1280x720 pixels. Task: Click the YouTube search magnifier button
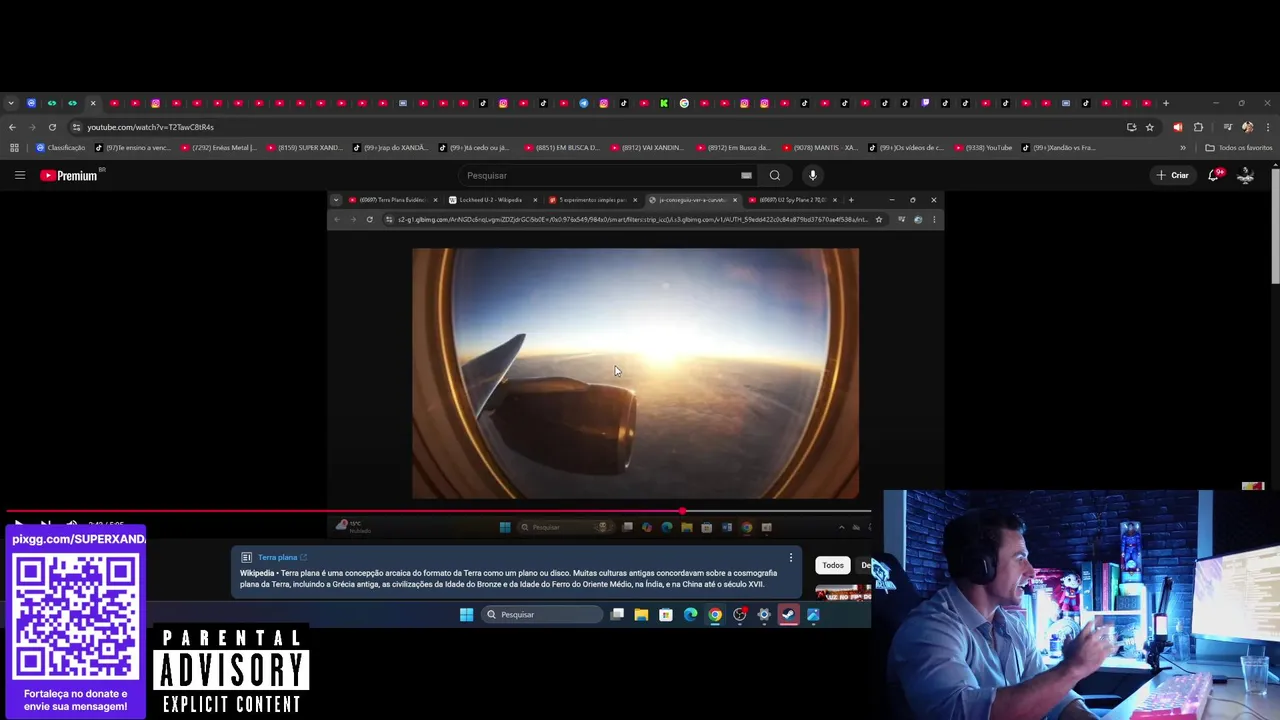pyautogui.click(x=775, y=175)
